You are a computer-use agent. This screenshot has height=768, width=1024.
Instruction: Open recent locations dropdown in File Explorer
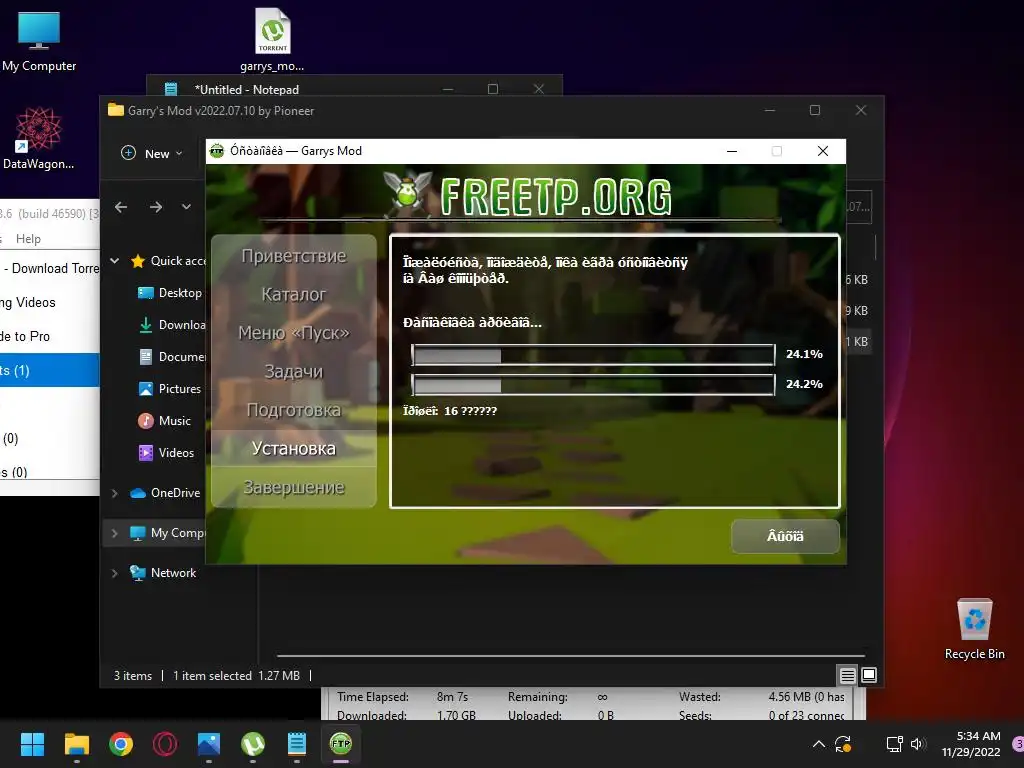point(186,207)
